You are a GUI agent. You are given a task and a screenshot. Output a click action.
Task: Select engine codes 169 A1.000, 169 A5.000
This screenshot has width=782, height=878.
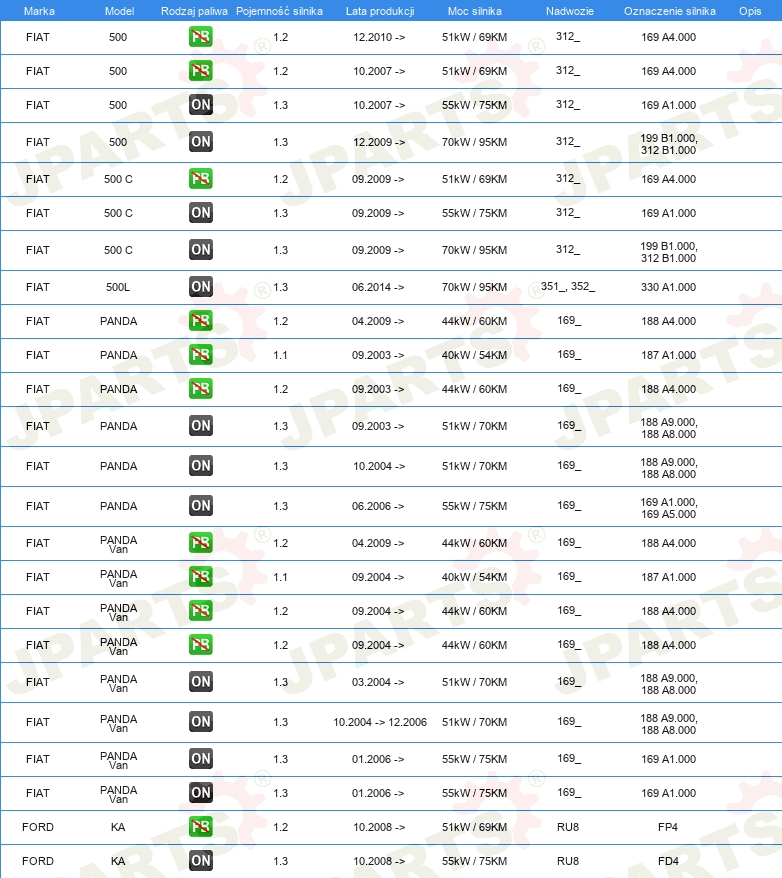(x=669, y=508)
